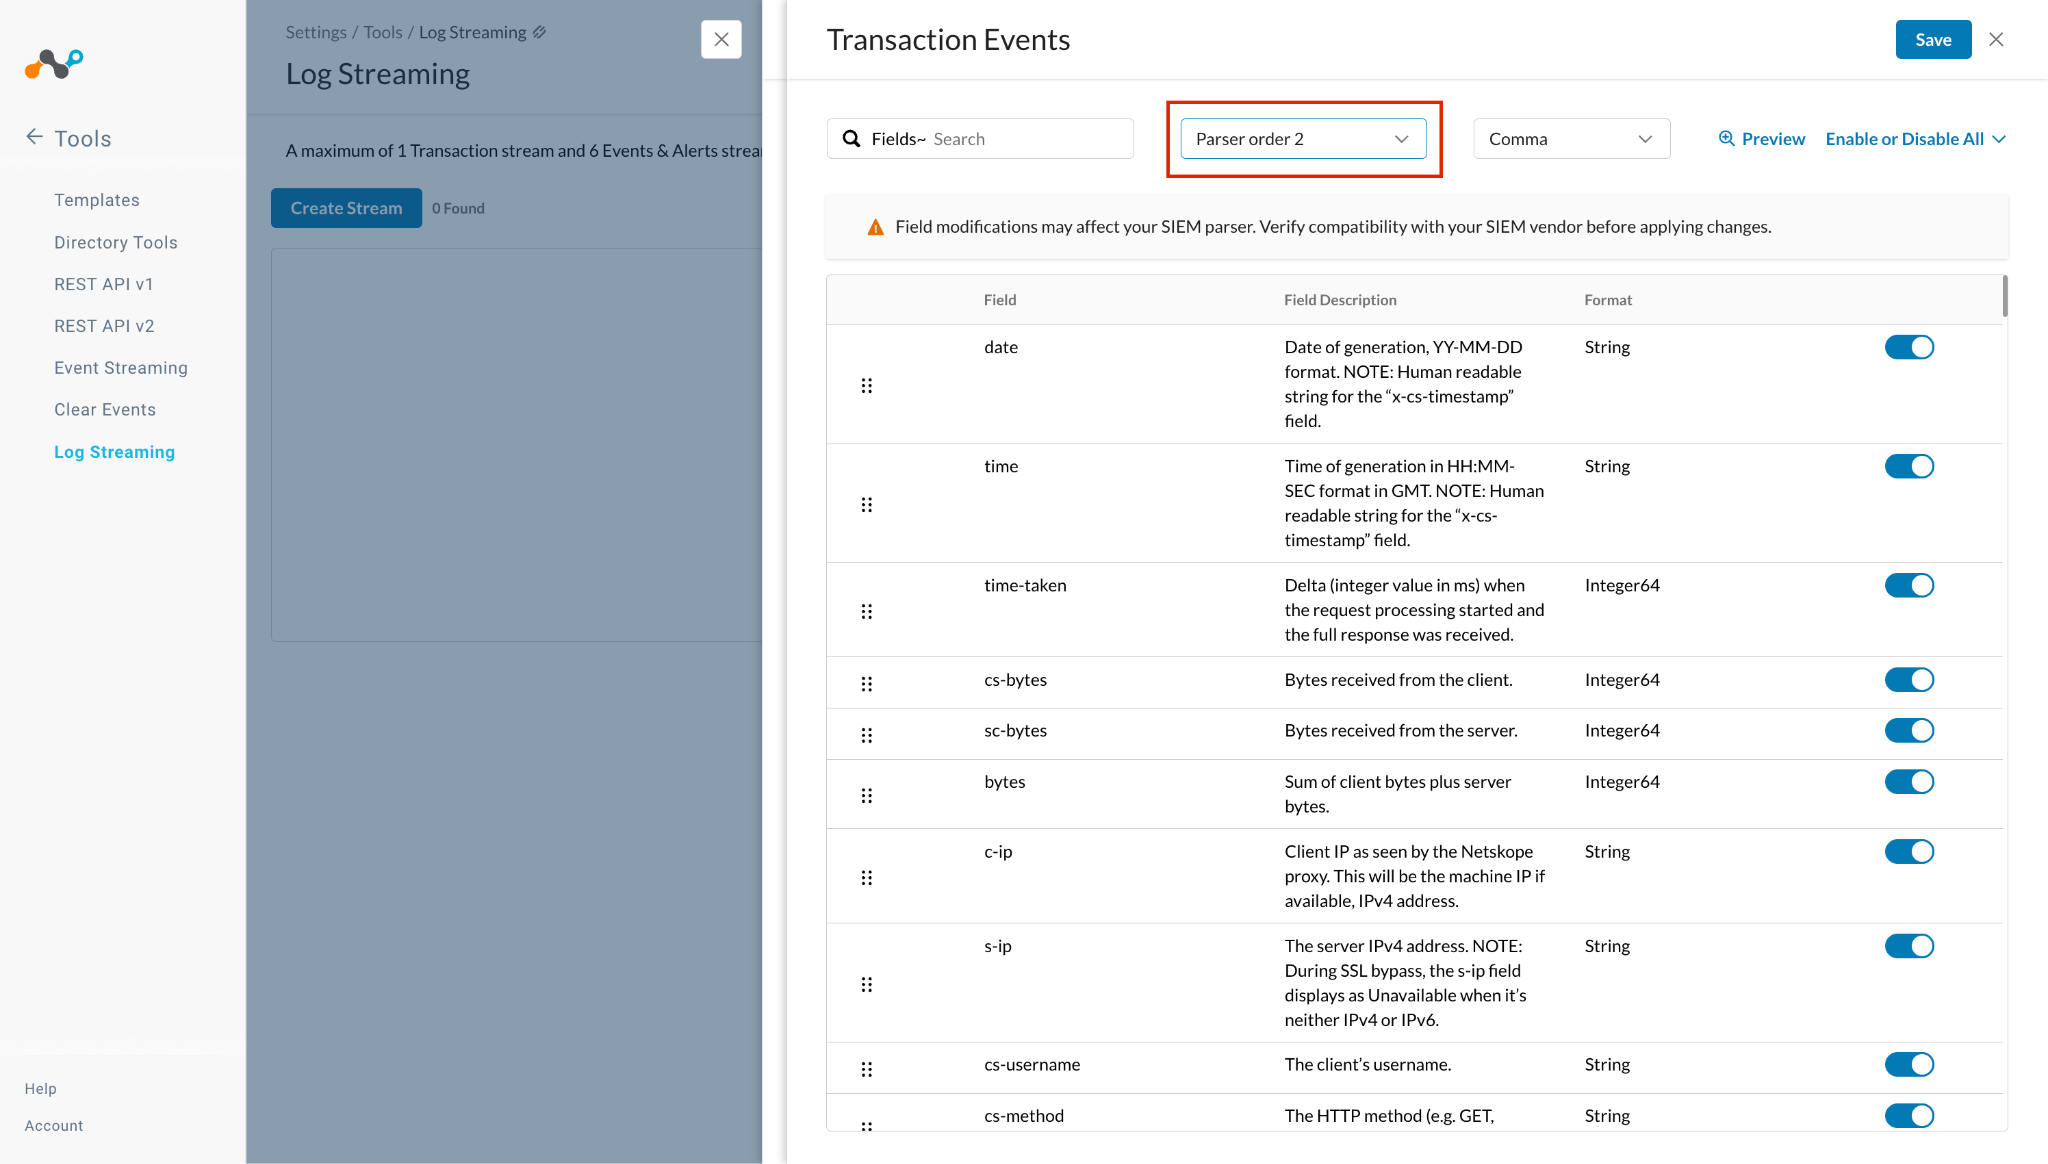Toggle the cs-username field switch
The height and width of the screenshot is (1164, 2048).
[1909, 1065]
